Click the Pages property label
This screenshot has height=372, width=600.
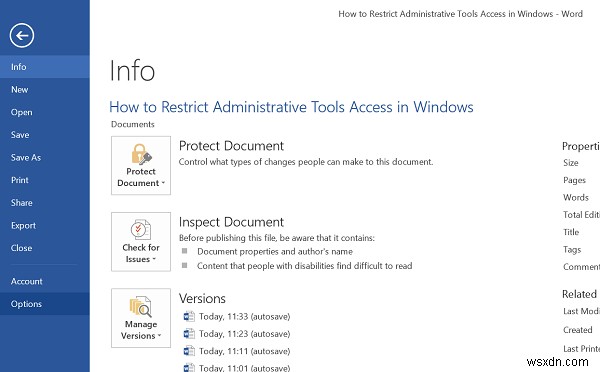pos(574,180)
